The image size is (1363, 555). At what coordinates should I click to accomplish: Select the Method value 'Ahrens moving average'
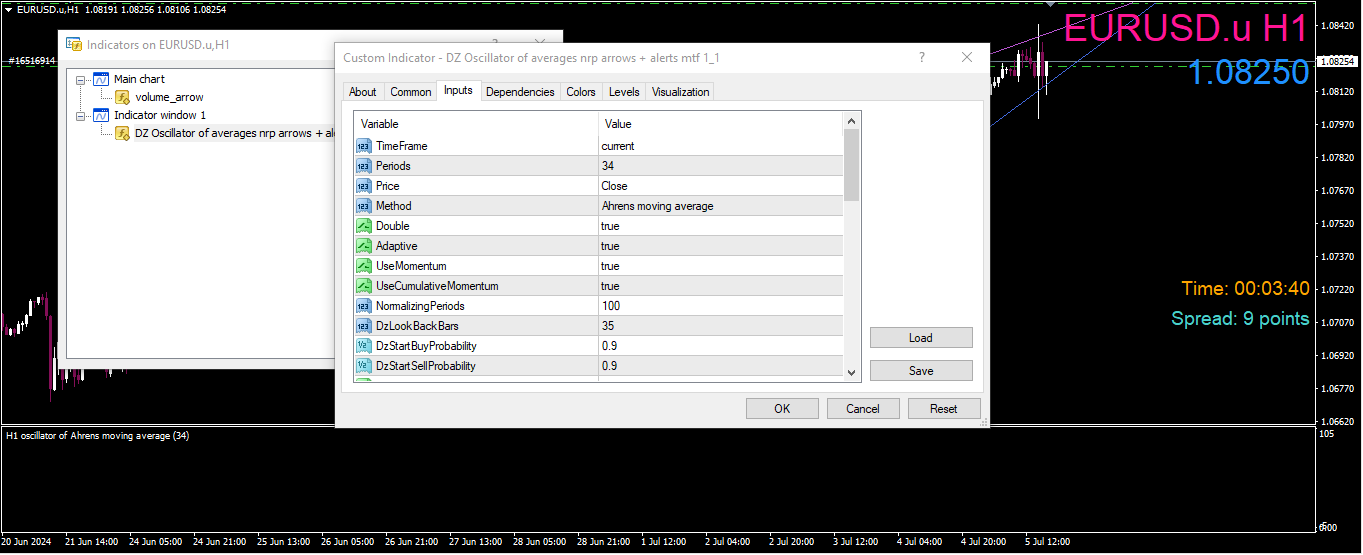coord(658,206)
